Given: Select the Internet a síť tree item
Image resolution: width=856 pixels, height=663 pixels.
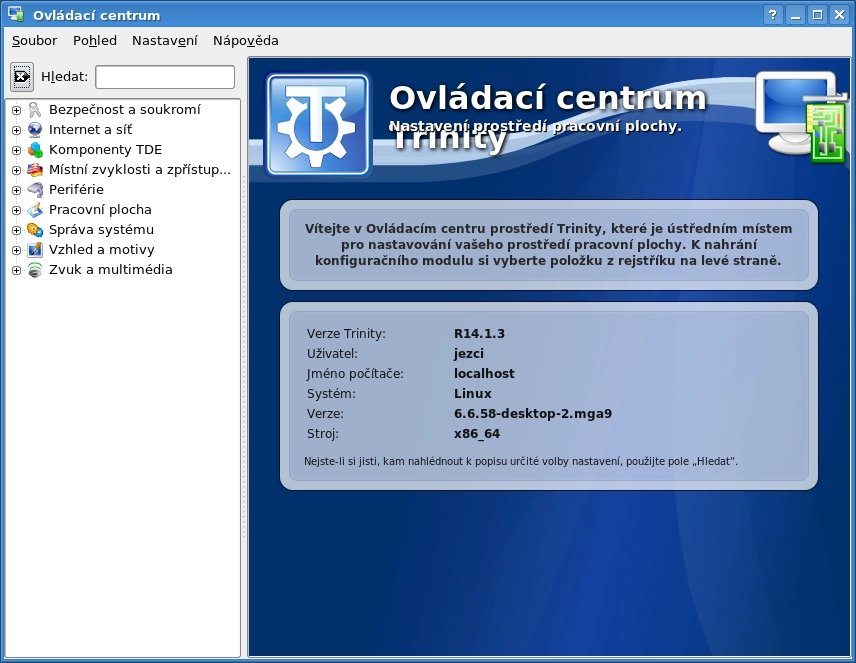Looking at the screenshot, I should pos(91,130).
